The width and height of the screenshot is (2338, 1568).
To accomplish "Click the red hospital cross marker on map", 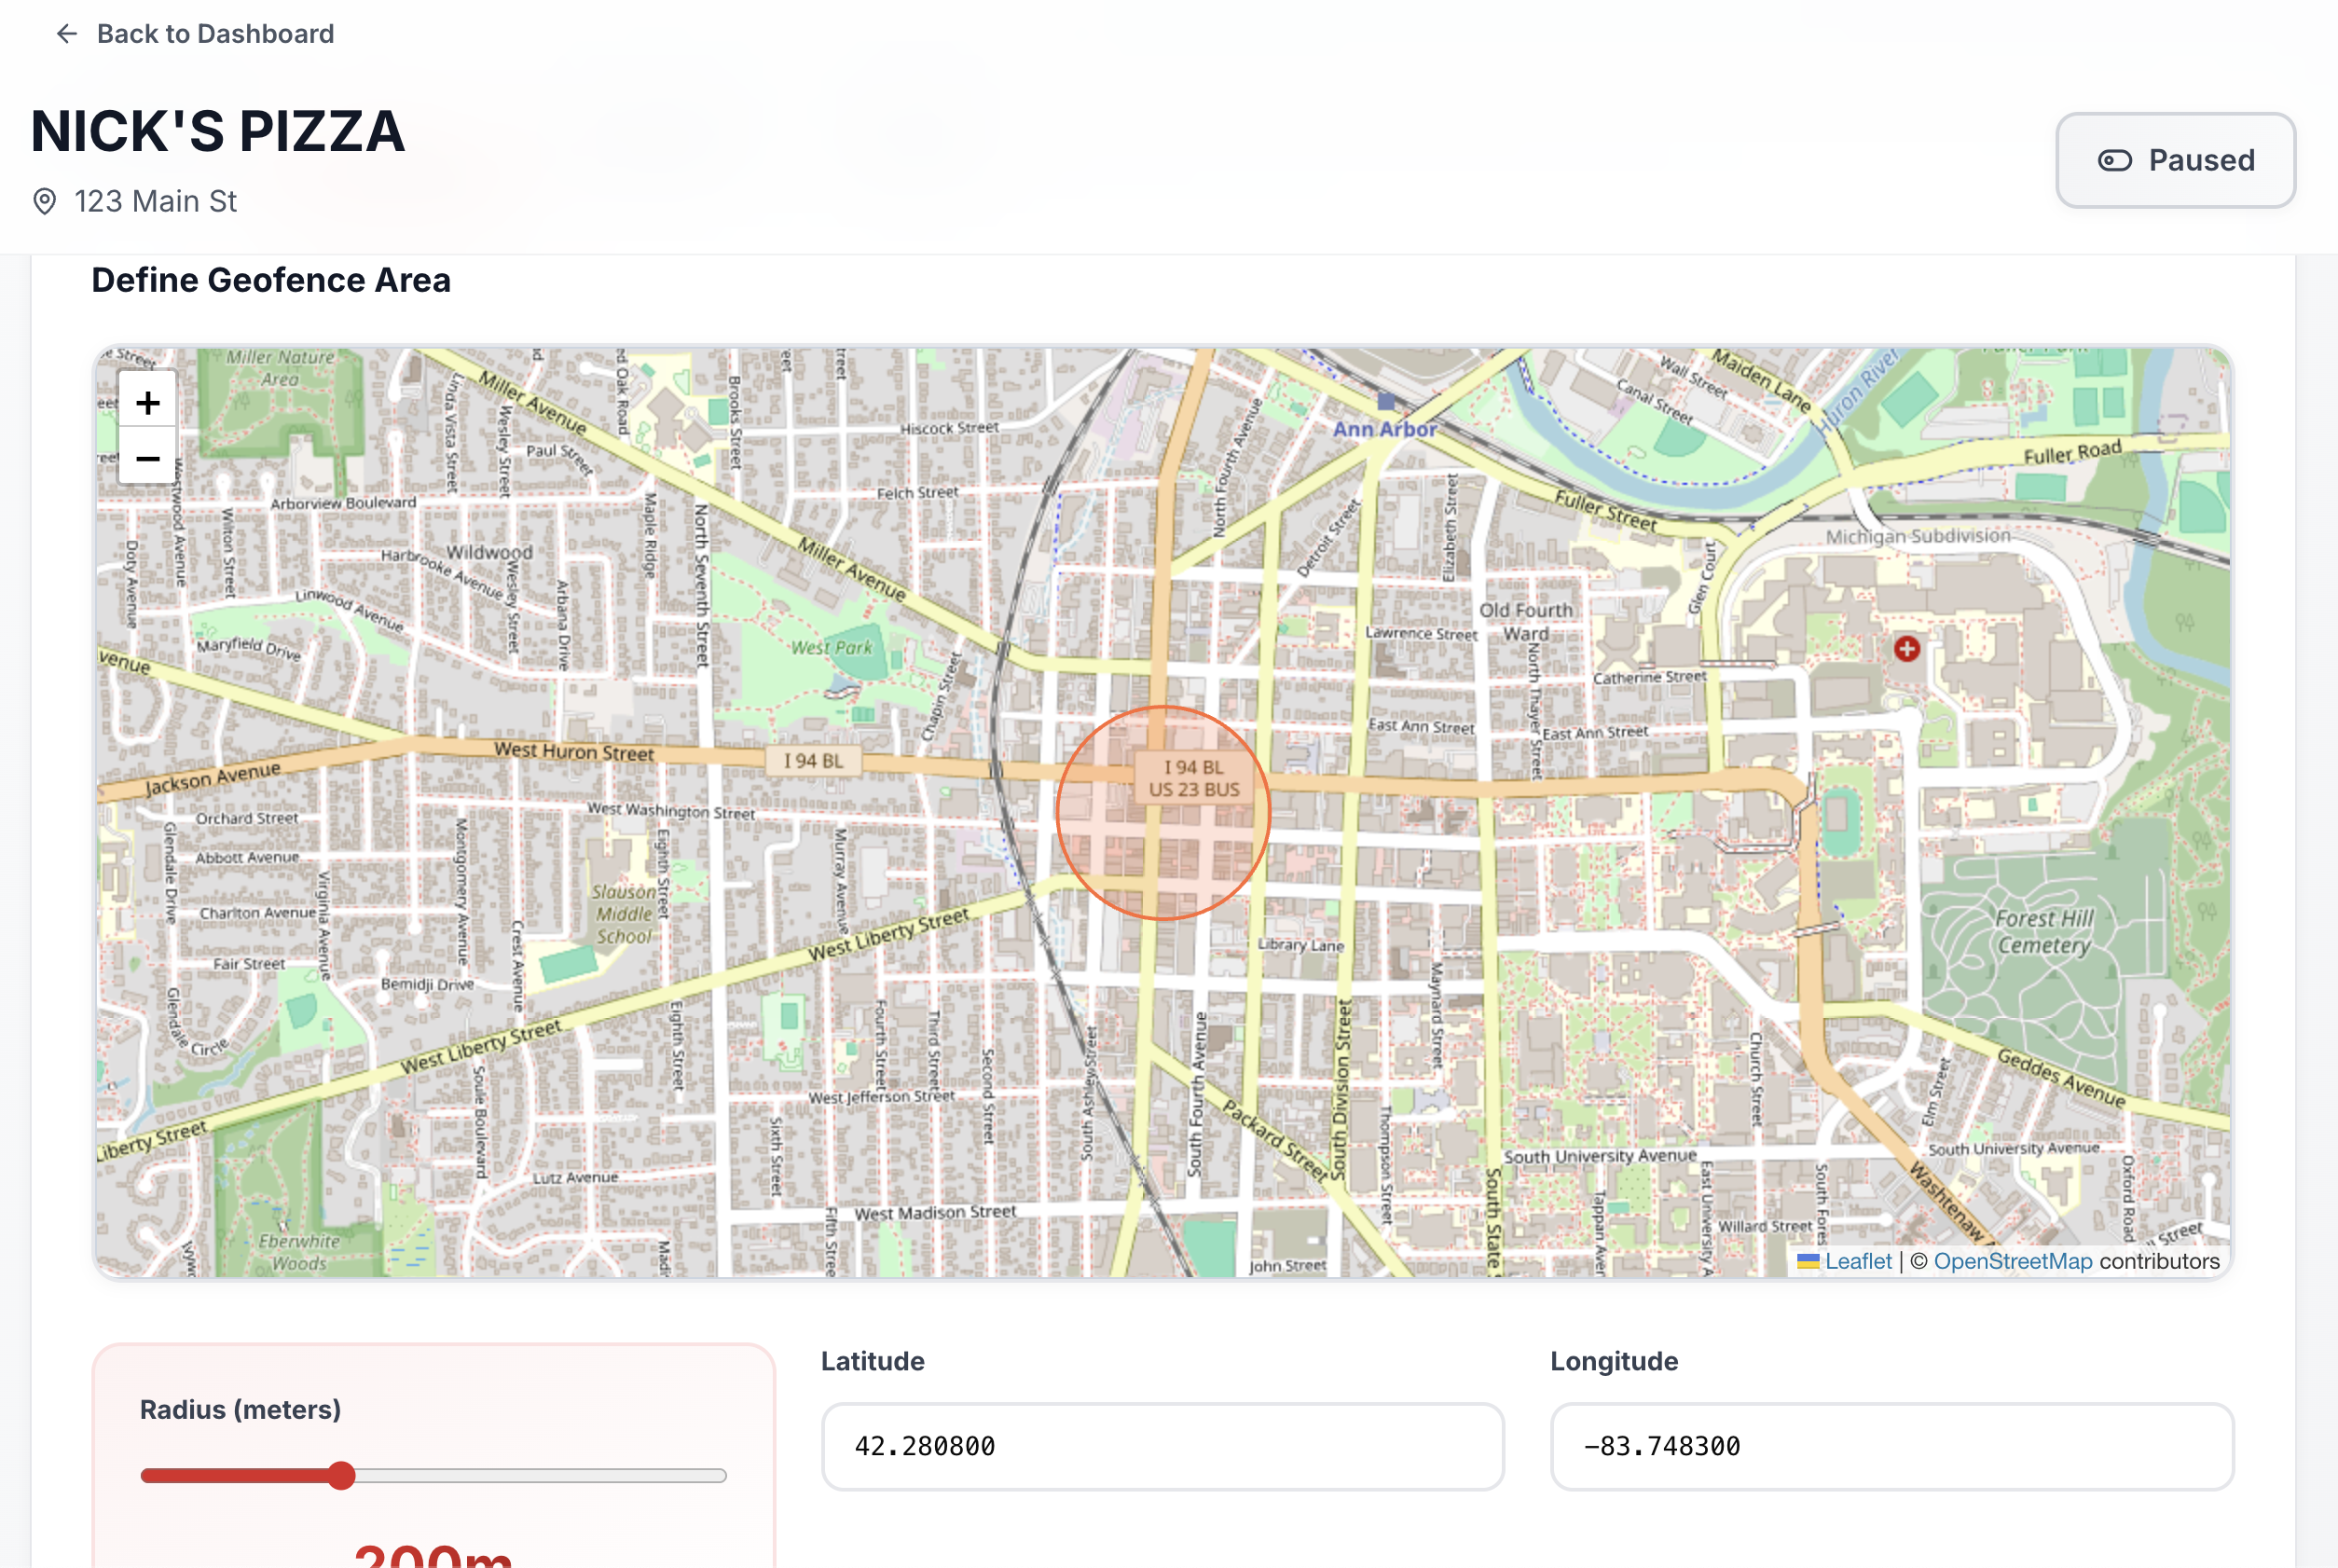I will coord(1906,649).
